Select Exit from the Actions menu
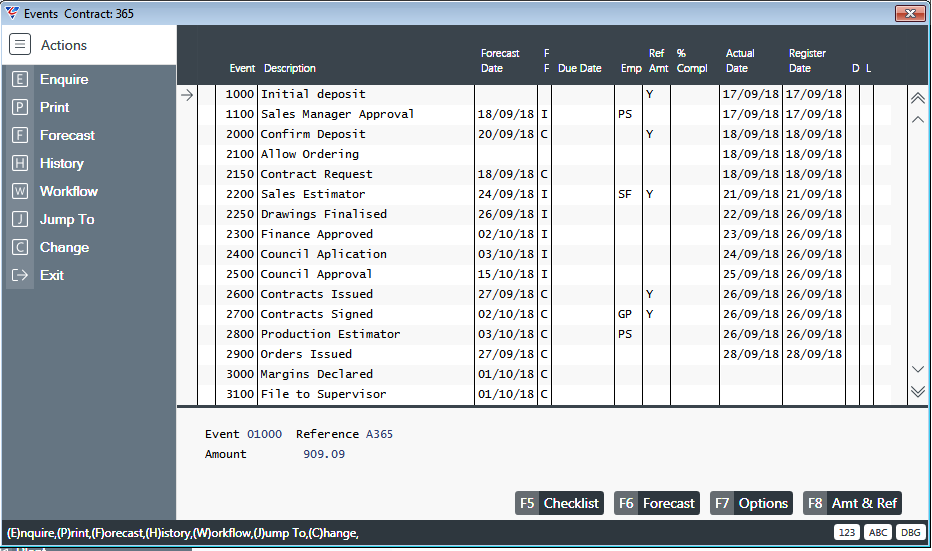The height and width of the screenshot is (551, 932). [52, 275]
